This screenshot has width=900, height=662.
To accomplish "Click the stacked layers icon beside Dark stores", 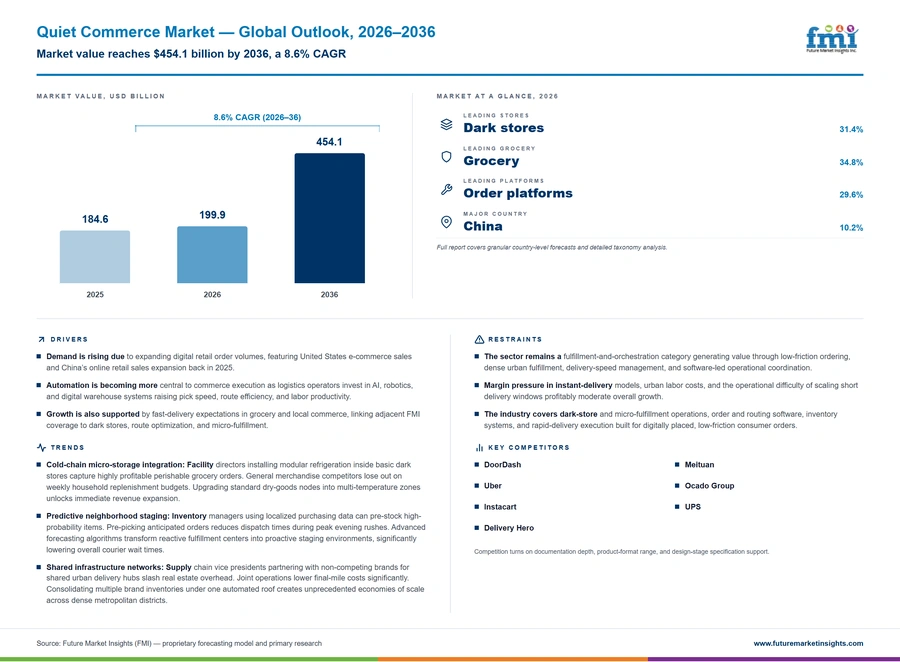I will (447, 124).
